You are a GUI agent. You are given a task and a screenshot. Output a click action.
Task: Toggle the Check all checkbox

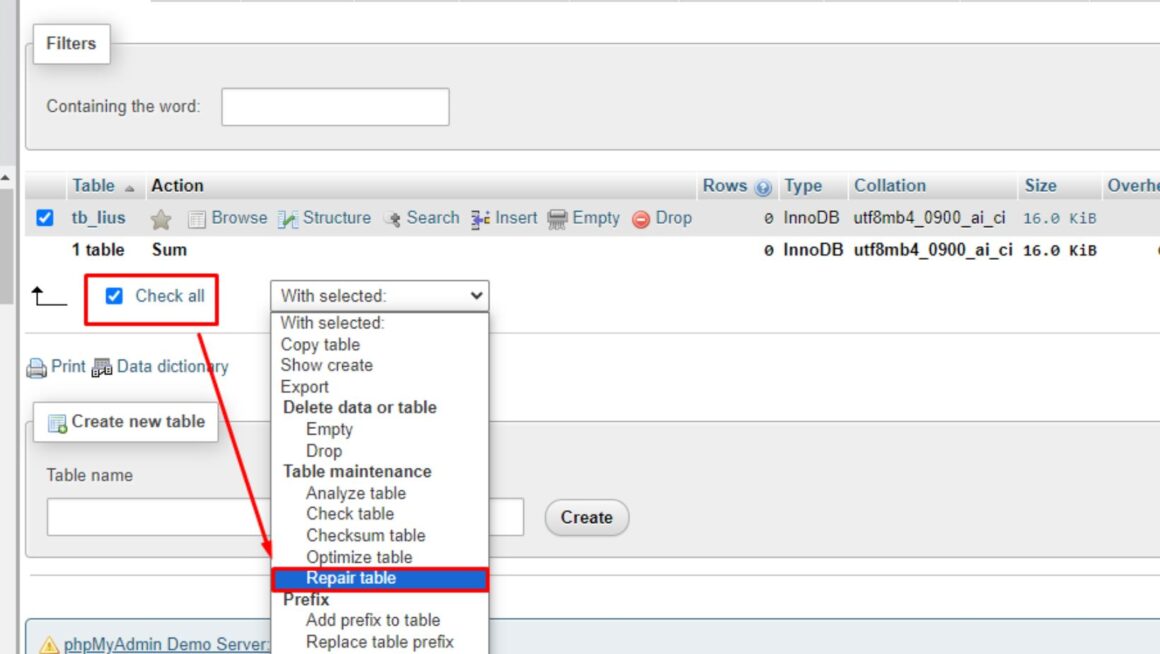coord(114,296)
